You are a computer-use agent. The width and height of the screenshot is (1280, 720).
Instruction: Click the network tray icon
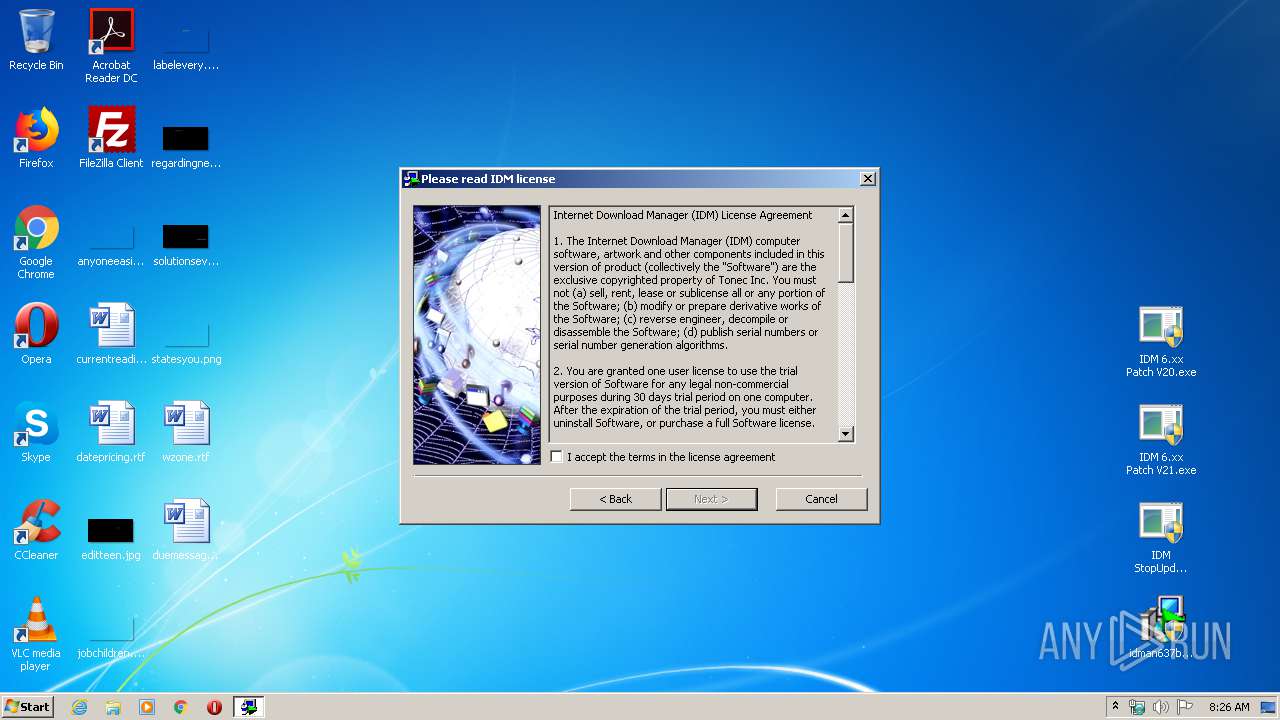click(x=1137, y=707)
